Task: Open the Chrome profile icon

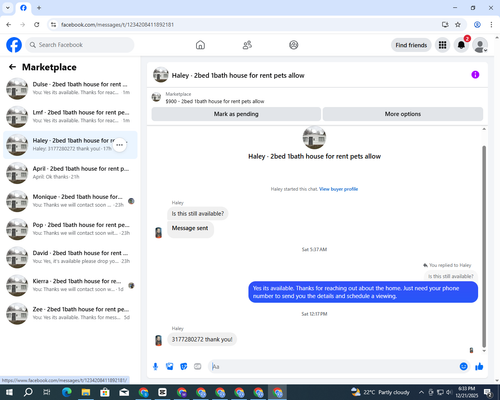Action: [477, 25]
